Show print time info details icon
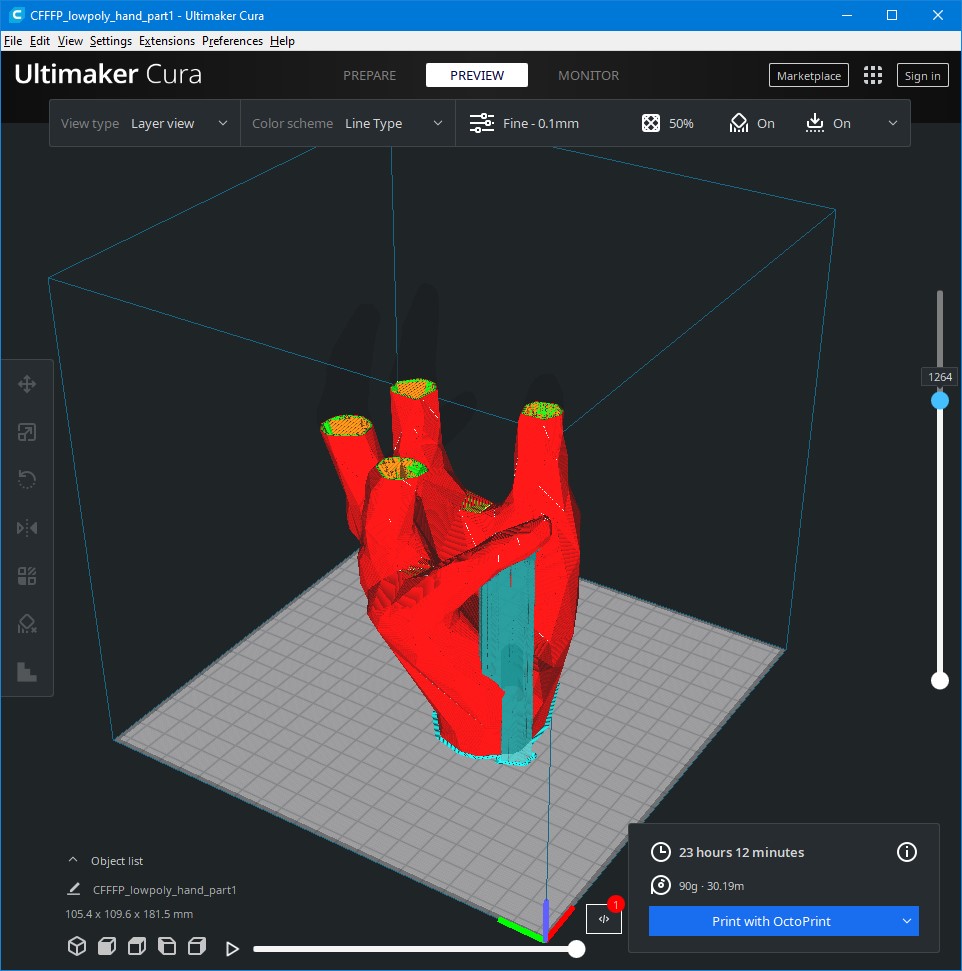 pos(907,852)
